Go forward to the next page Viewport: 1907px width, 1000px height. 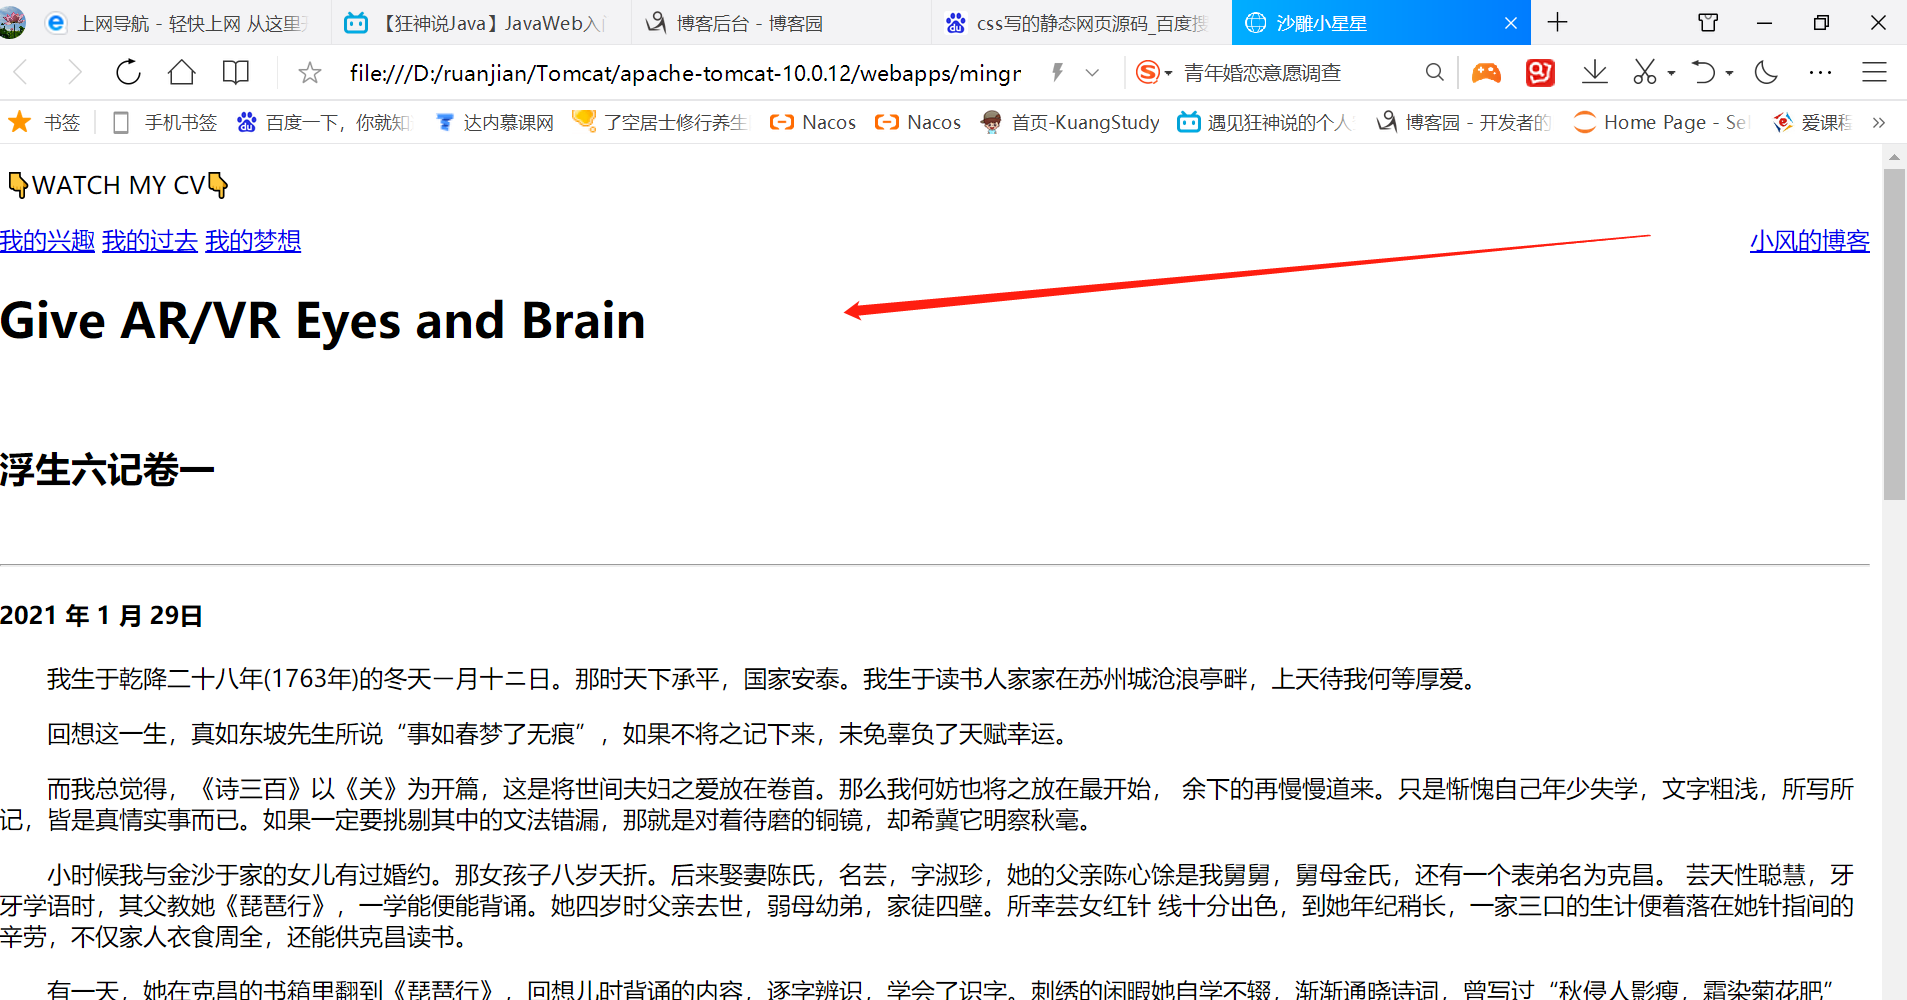(74, 72)
